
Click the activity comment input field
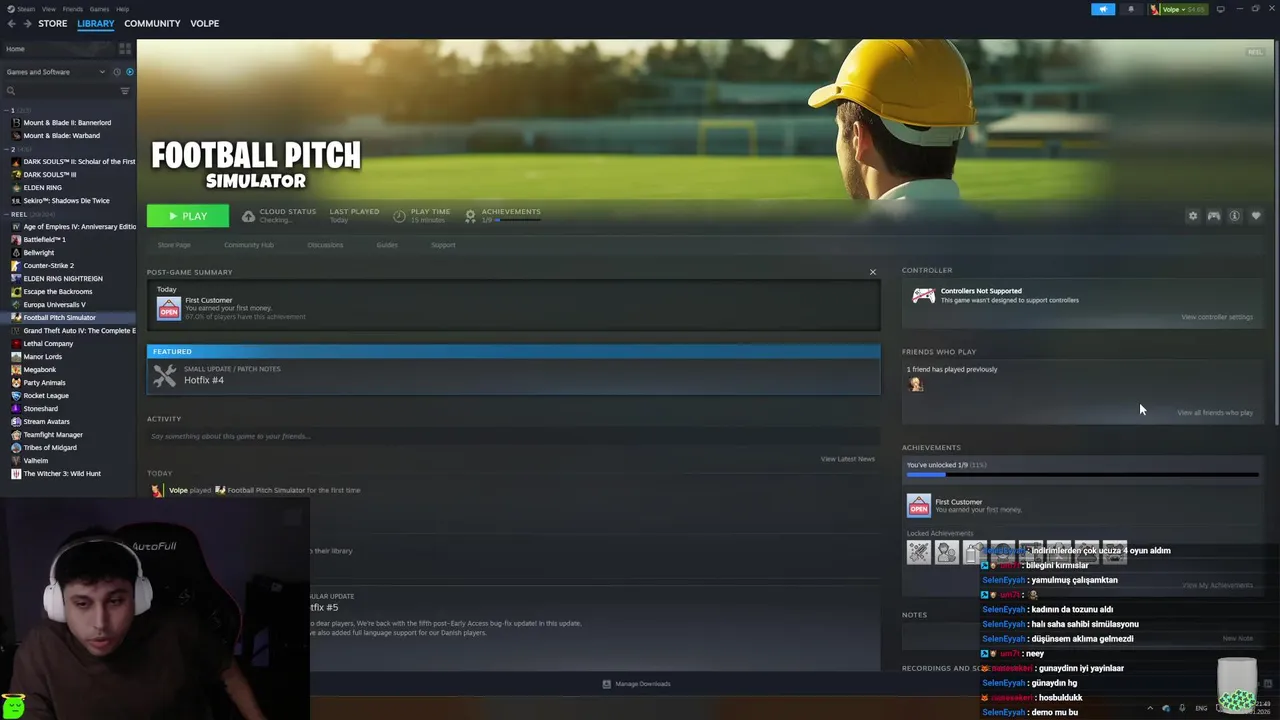[x=513, y=436]
